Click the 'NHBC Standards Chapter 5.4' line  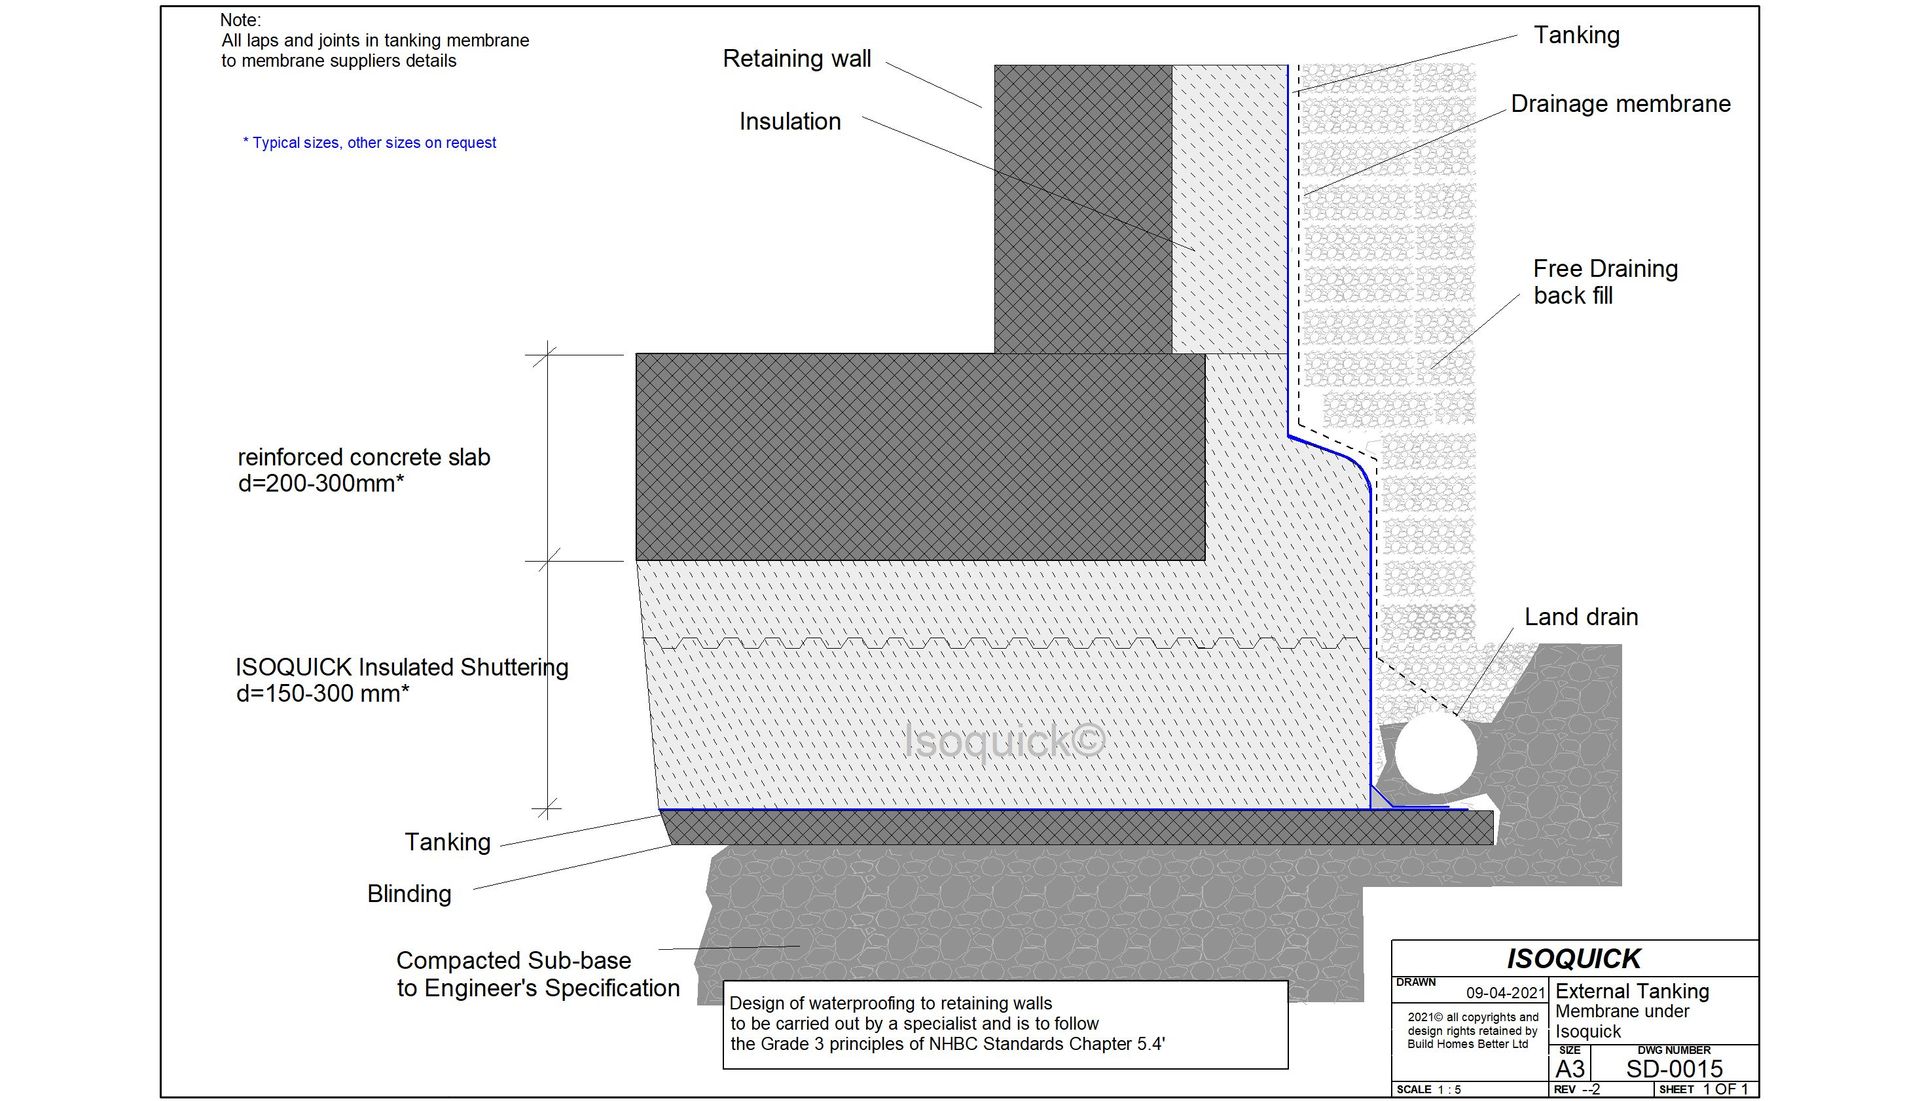point(948,1044)
